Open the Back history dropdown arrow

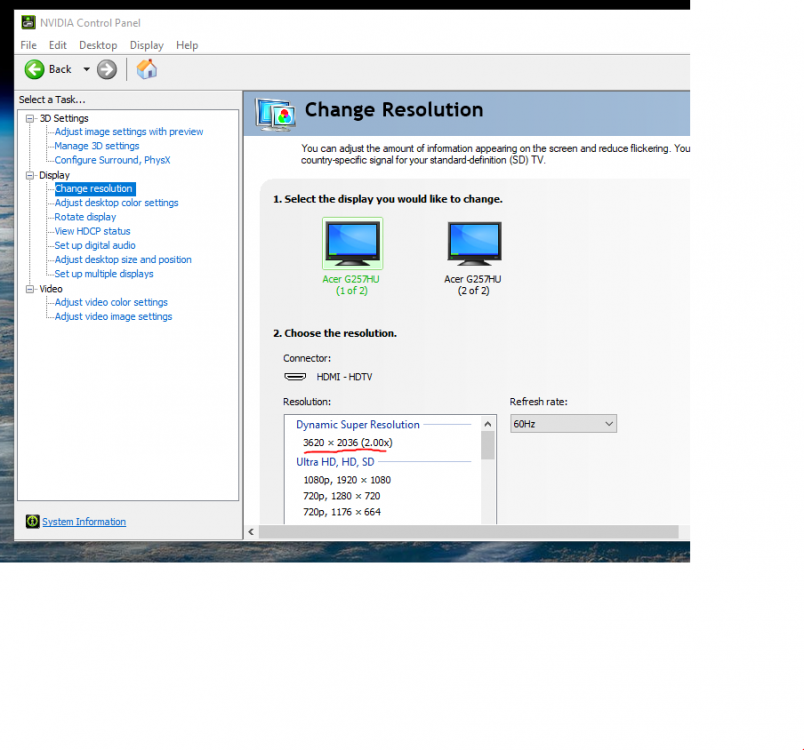(86, 69)
